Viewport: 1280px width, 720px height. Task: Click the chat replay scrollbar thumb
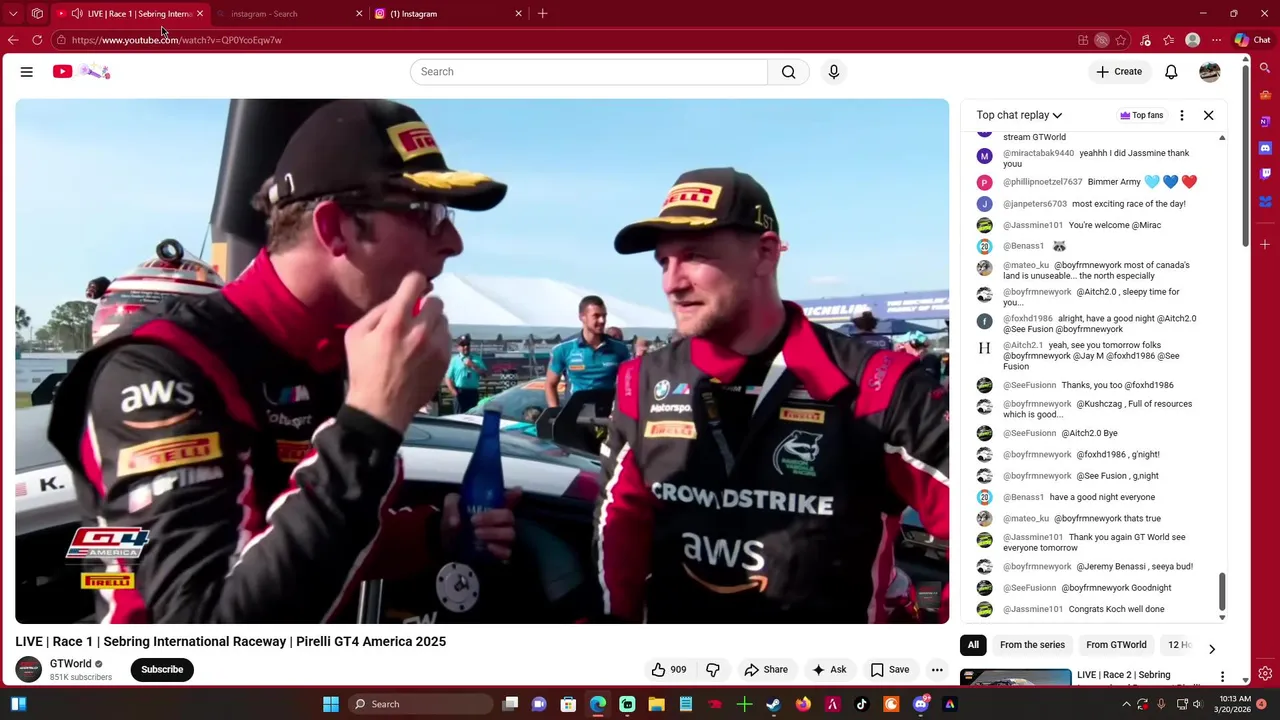coord(1222,592)
